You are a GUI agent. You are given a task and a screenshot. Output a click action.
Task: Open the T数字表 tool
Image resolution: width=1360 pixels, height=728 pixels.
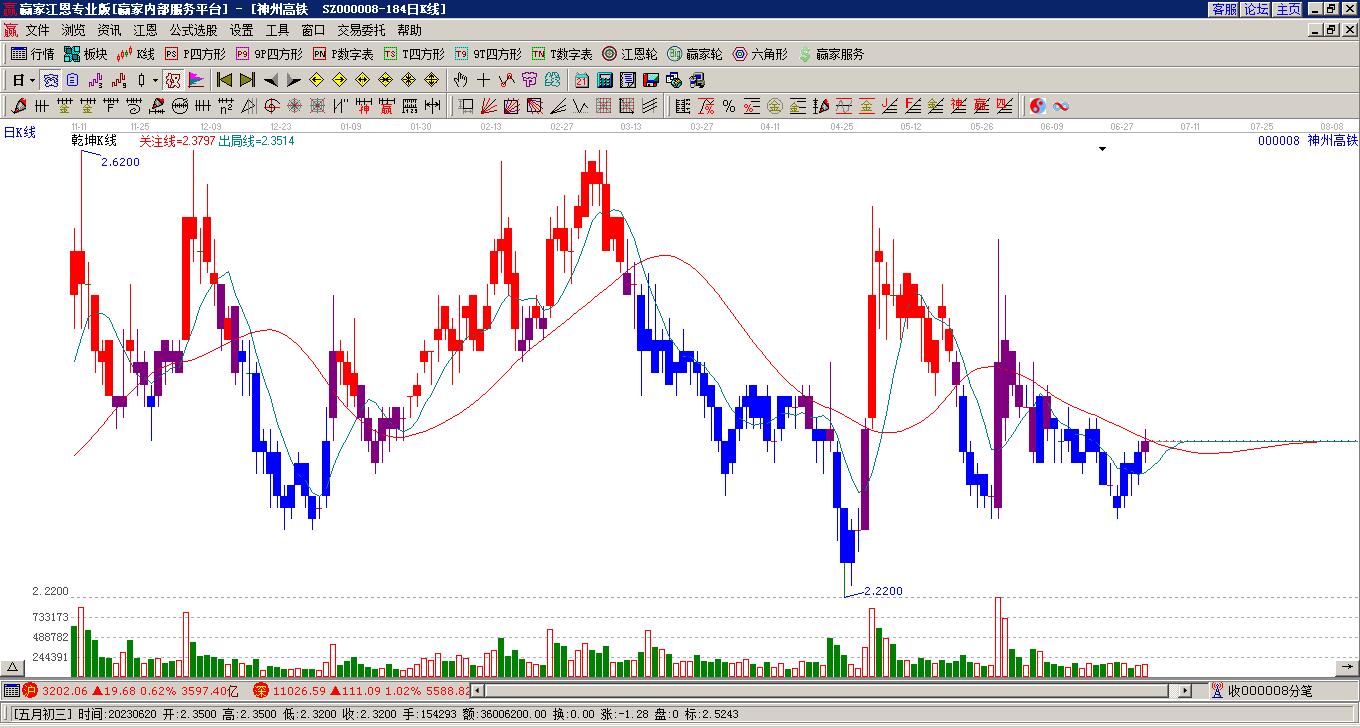click(562, 54)
